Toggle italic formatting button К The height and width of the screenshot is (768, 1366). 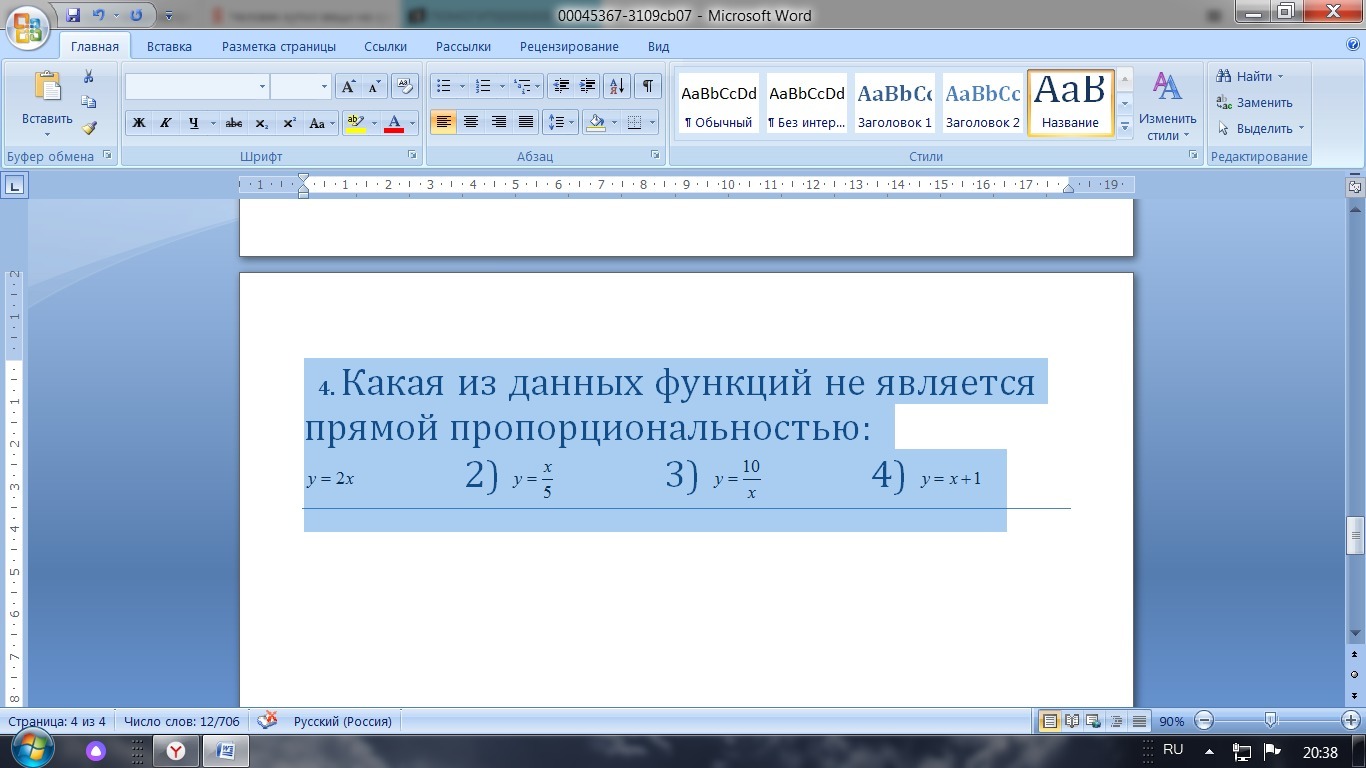click(x=166, y=123)
